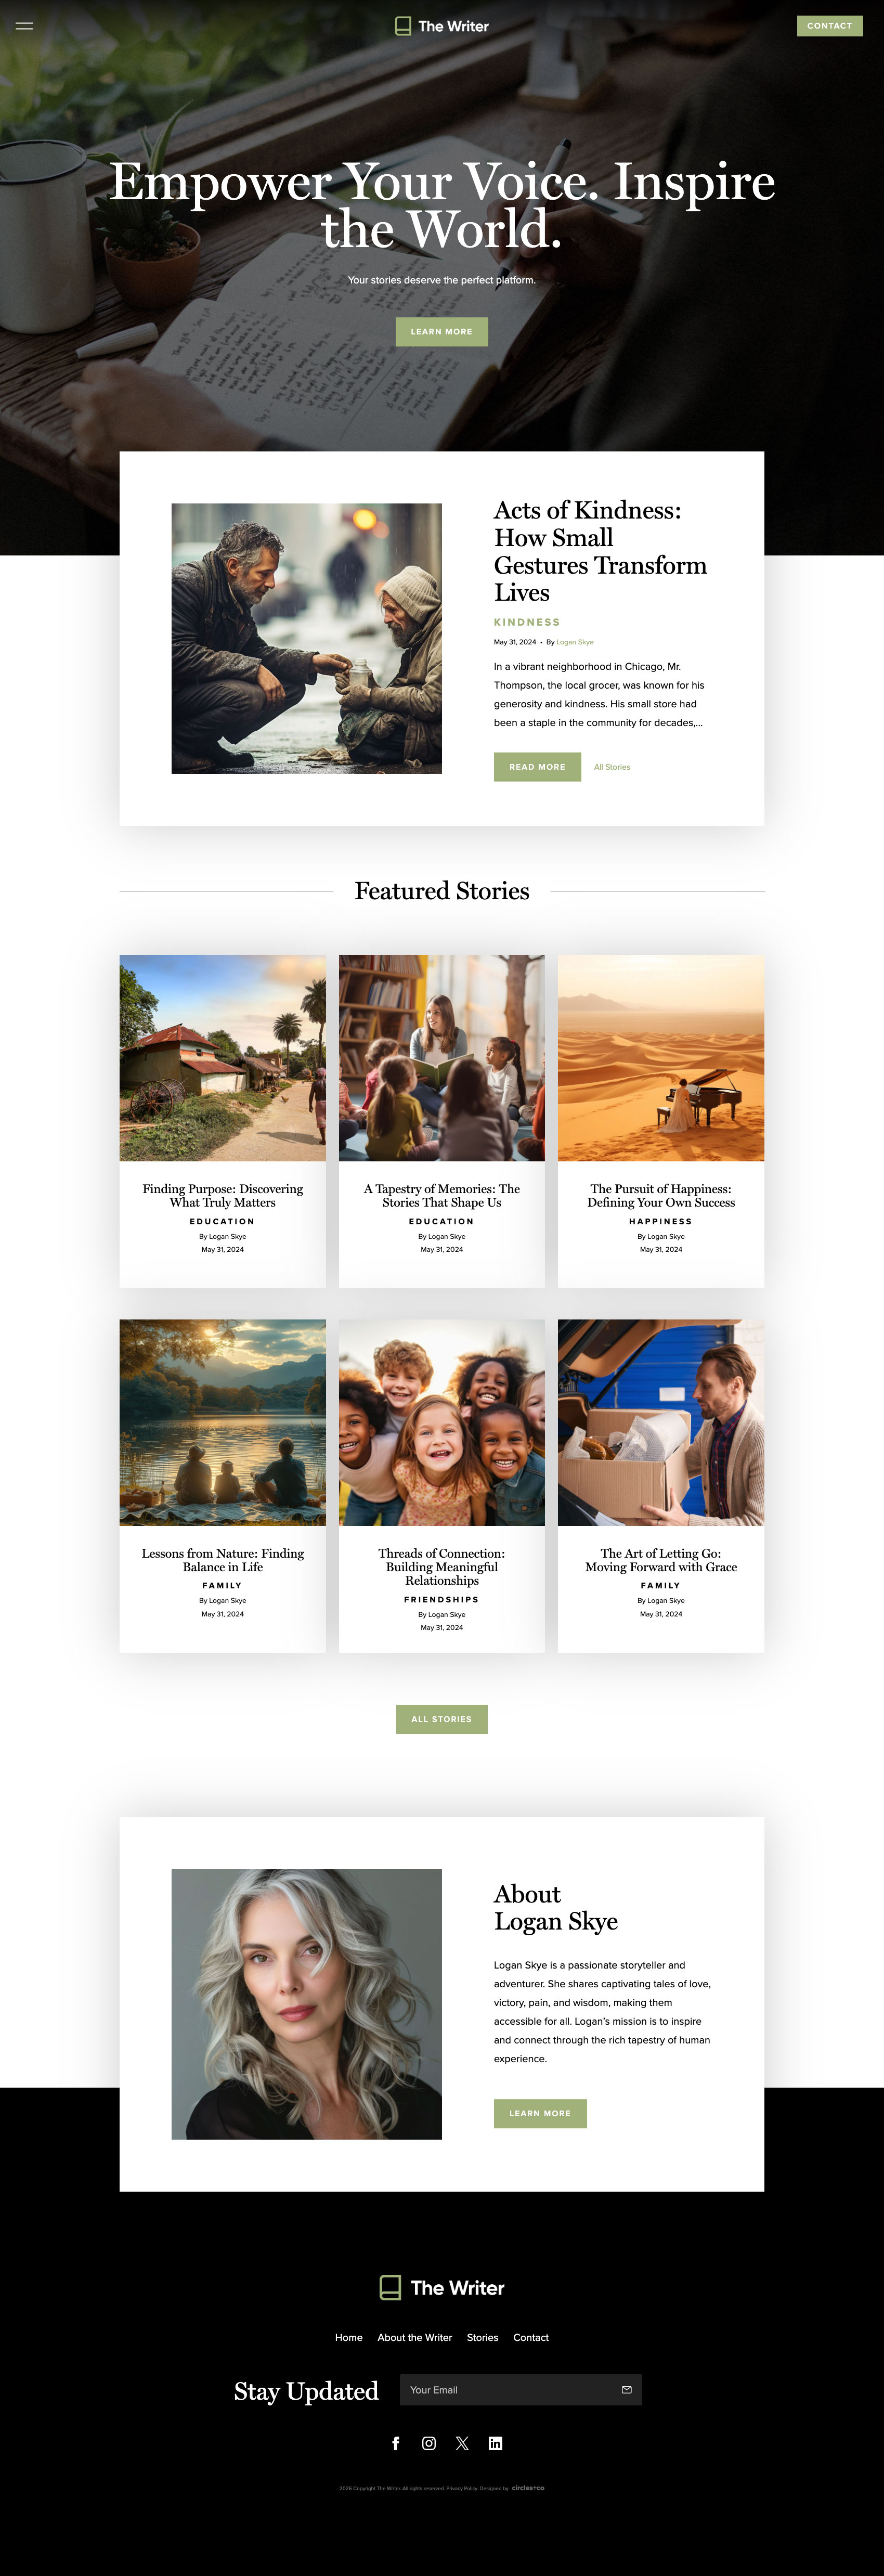Focus the Your Email input field
884x2576 pixels.
pos(510,2390)
